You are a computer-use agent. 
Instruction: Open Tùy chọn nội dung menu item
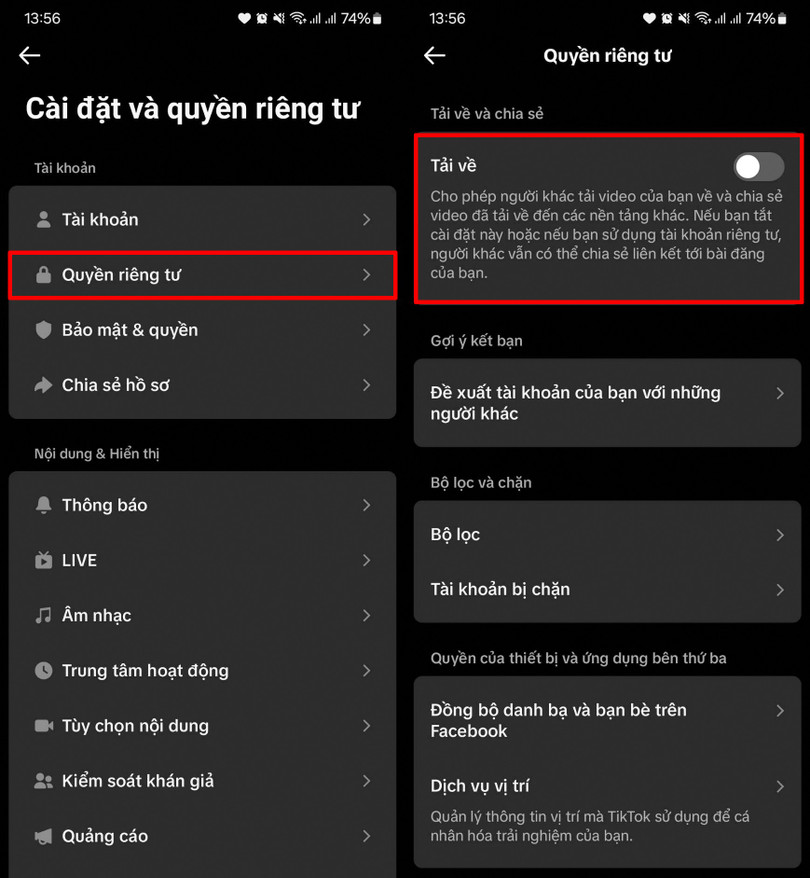pos(203,726)
